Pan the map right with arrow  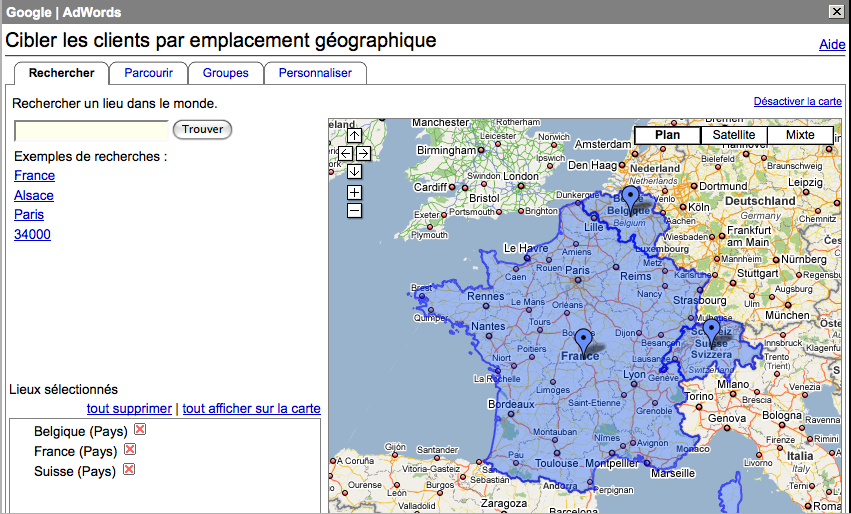point(363,153)
